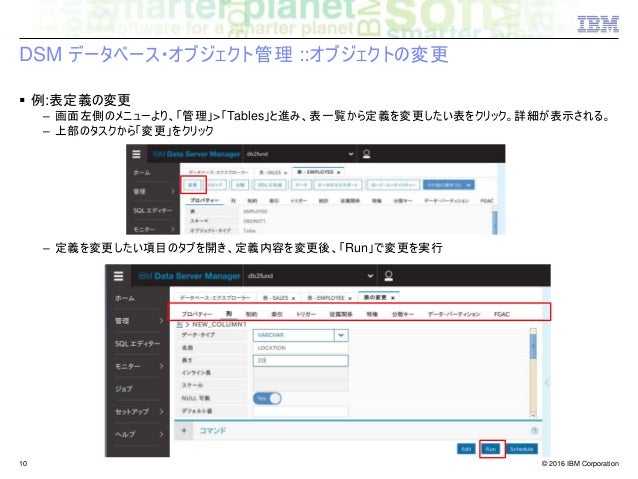This screenshot has height=479, width=638.
Task: Click the 比較 button
Action: pos(240,185)
